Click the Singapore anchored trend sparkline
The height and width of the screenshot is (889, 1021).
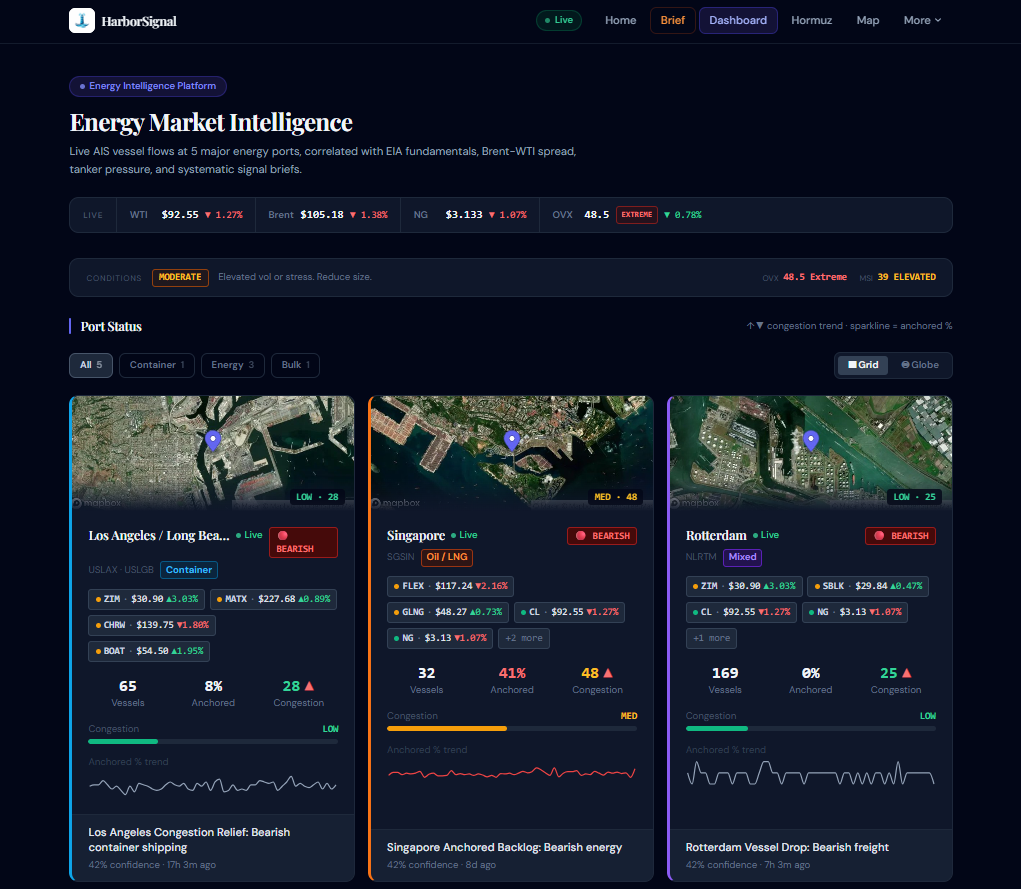point(512,772)
